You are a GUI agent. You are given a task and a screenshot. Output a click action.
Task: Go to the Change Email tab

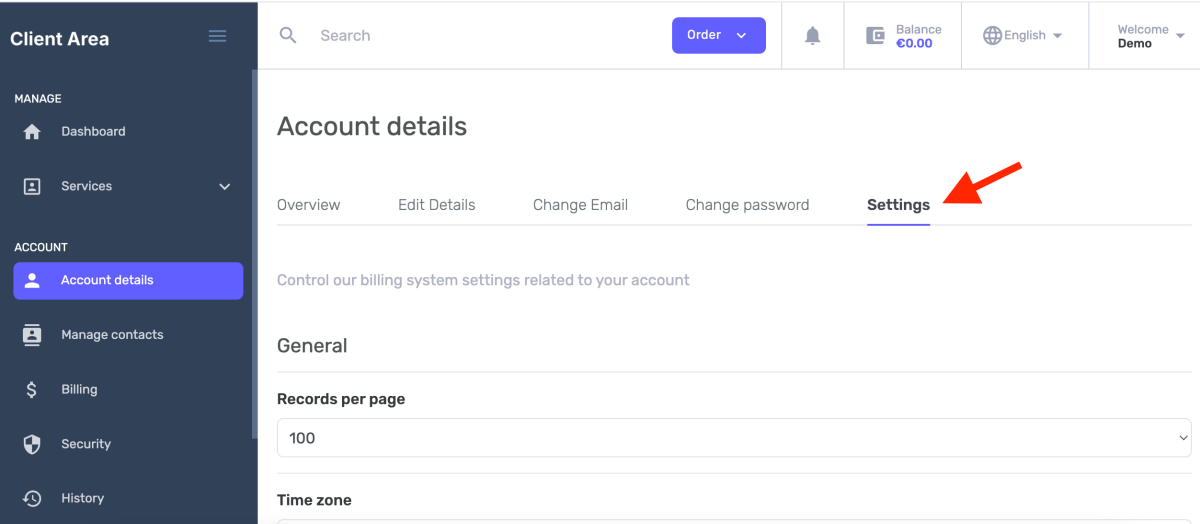[x=580, y=205]
